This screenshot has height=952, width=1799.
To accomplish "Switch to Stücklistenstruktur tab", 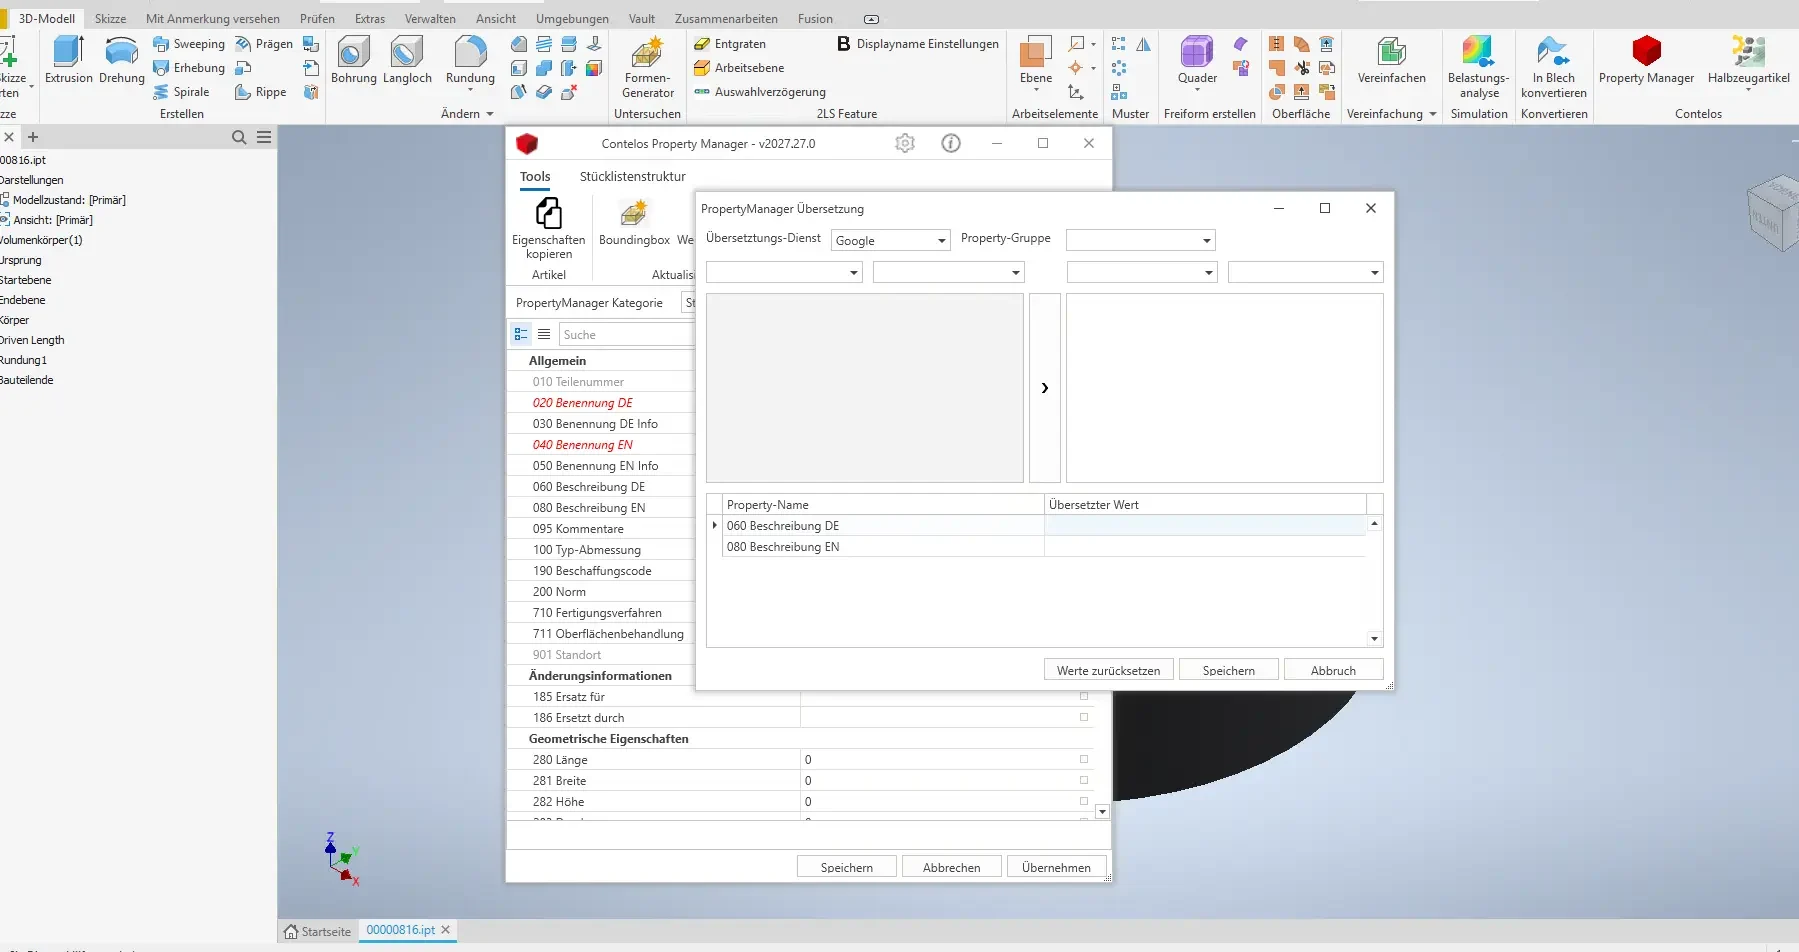I will [632, 176].
